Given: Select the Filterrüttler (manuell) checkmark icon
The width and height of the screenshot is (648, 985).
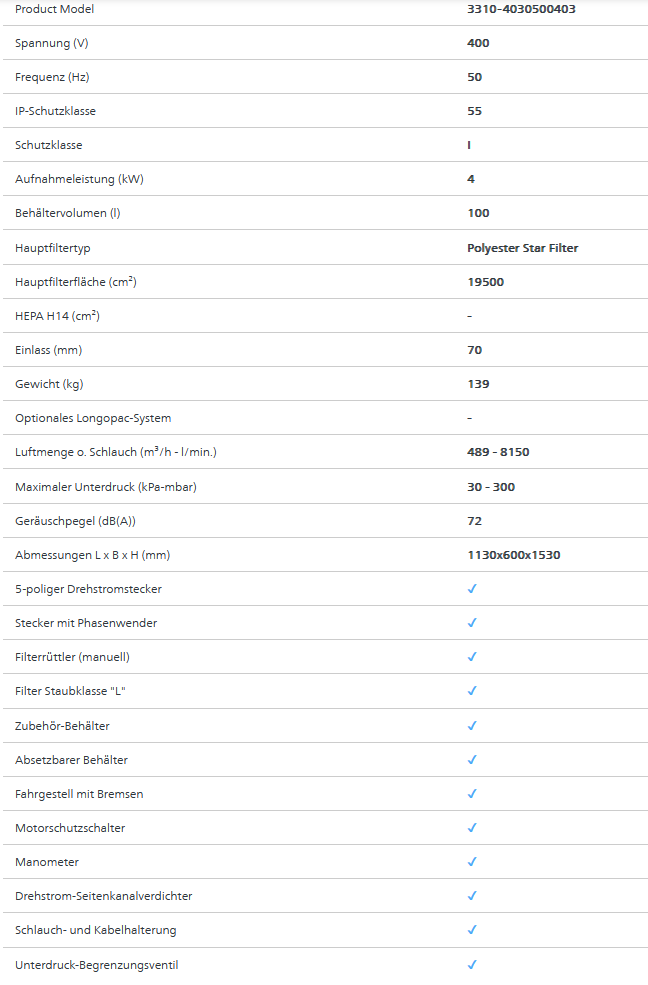Looking at the screenshot, I should coord(472,656).
